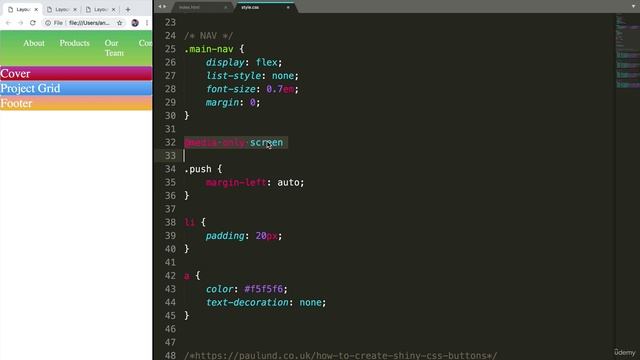Screen dimensions: 640x360
Task: Close the first Layout browser tab
Action: point(36,9)
